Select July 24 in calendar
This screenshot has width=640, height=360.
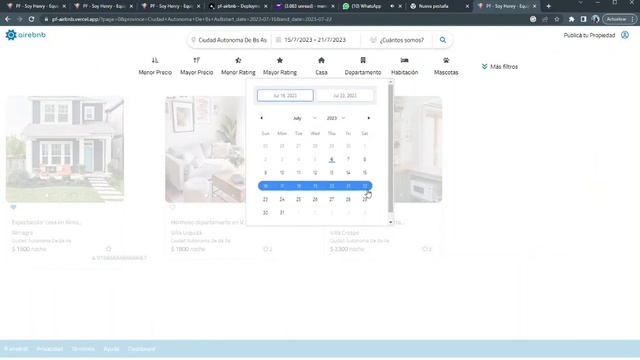coord(282,200)
